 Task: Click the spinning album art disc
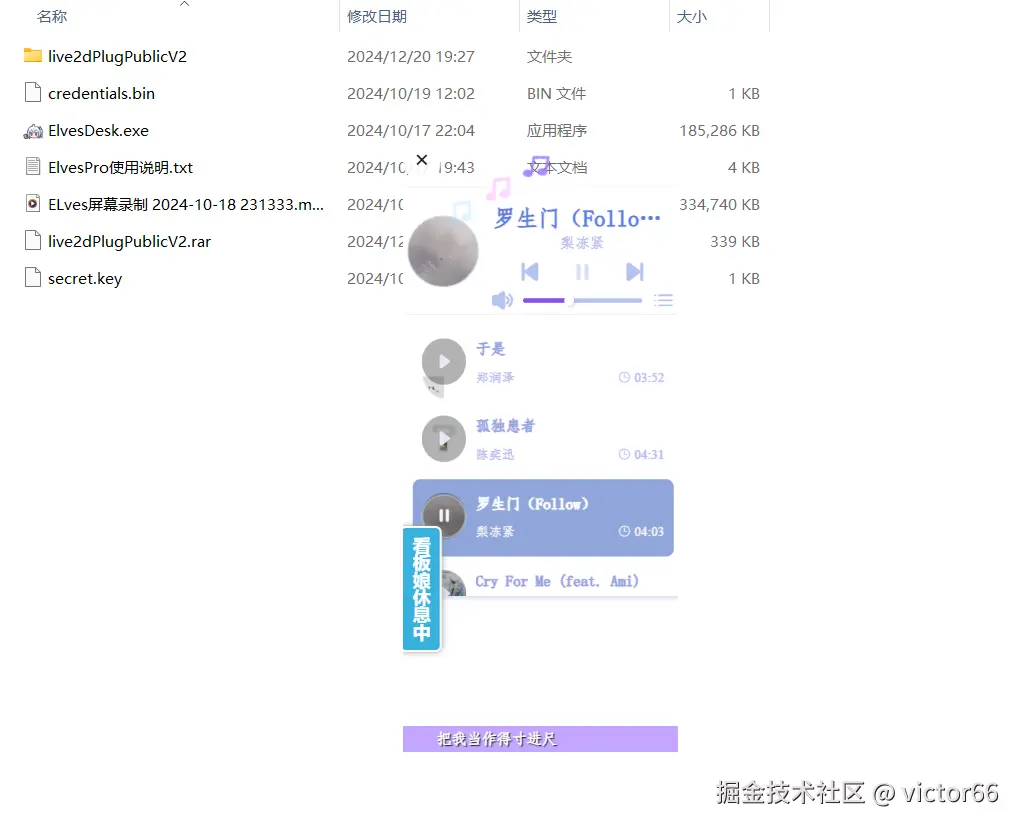click(x=443, y=250)
